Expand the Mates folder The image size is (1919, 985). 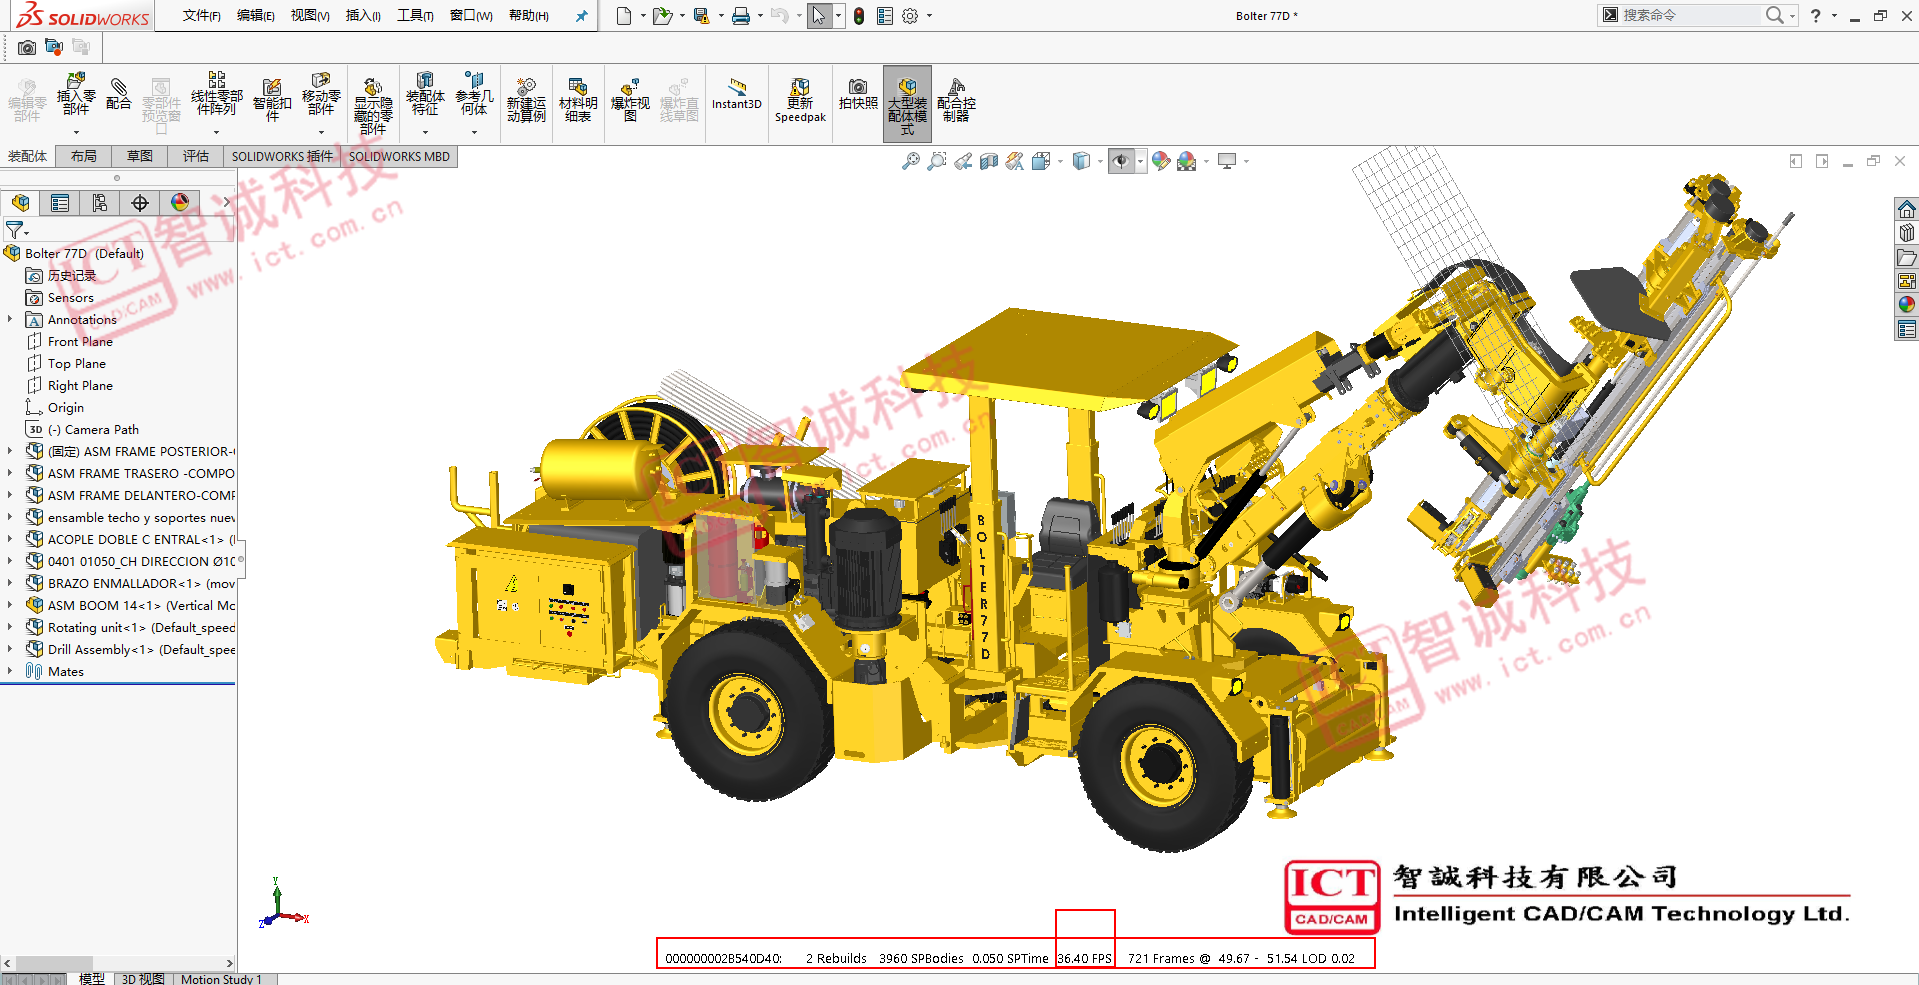[x=10, y=671]
